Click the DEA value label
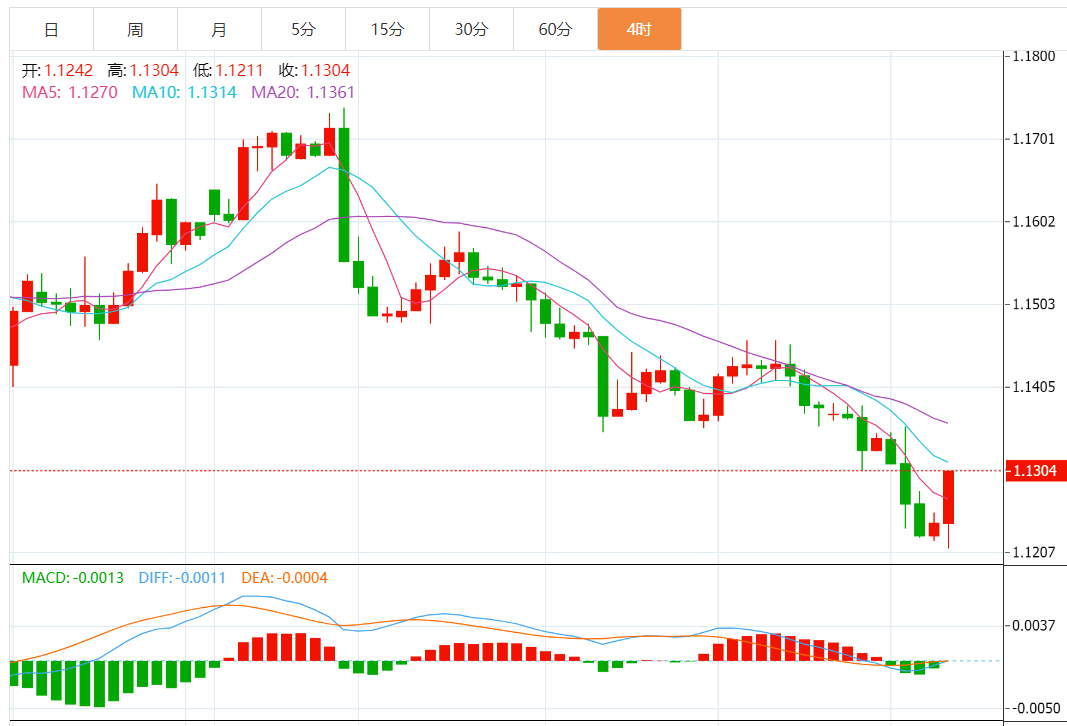This screenshot has width=1067, height=726. click(282, 577)
